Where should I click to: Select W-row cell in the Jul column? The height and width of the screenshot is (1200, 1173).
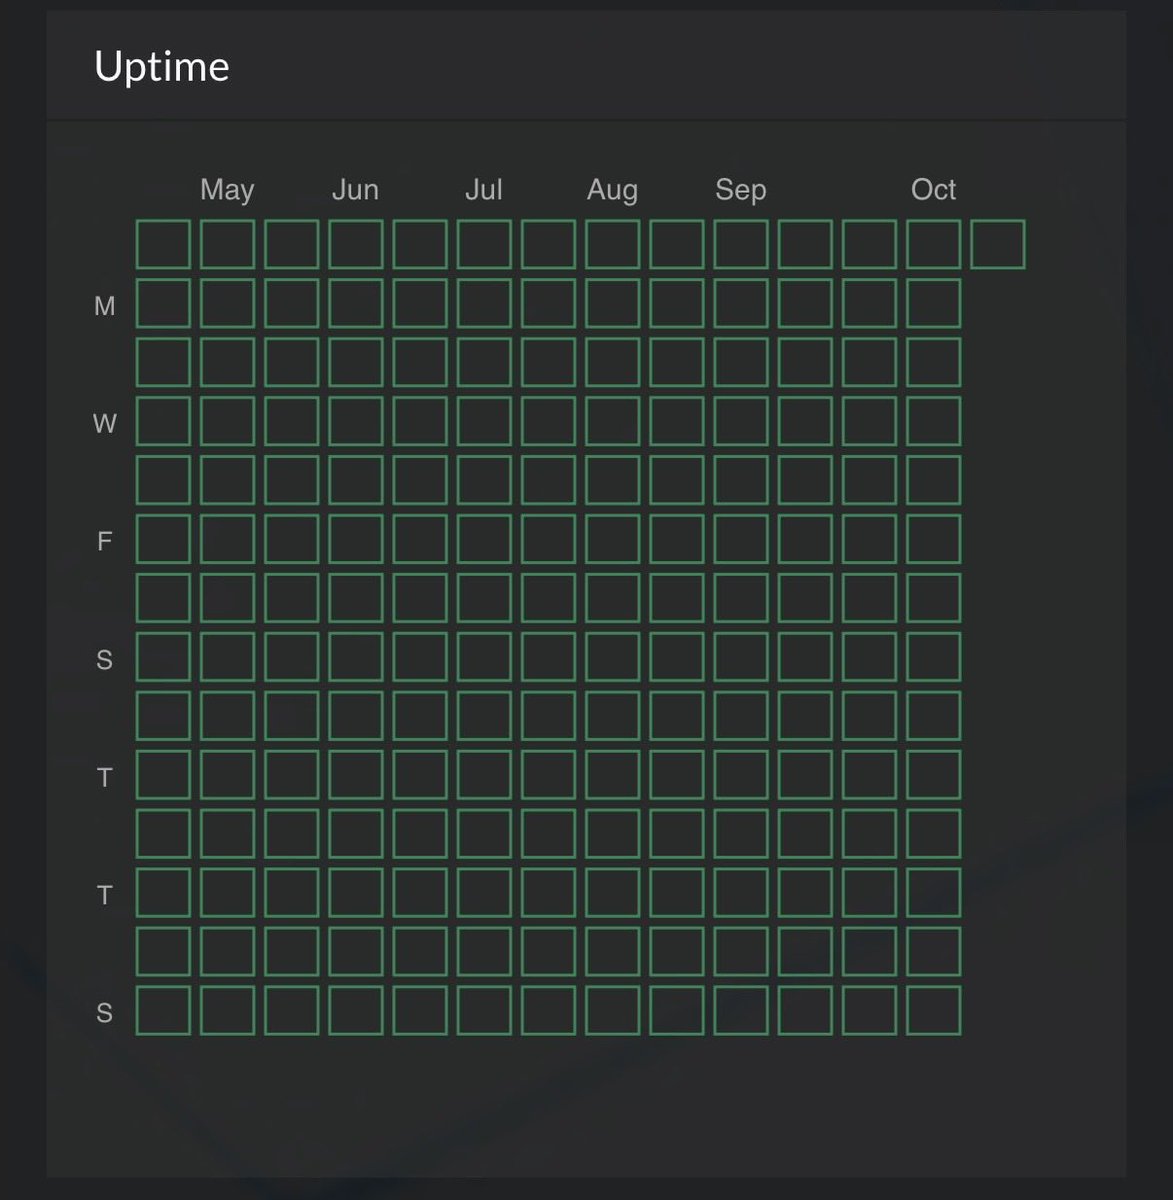coord(484,422)
